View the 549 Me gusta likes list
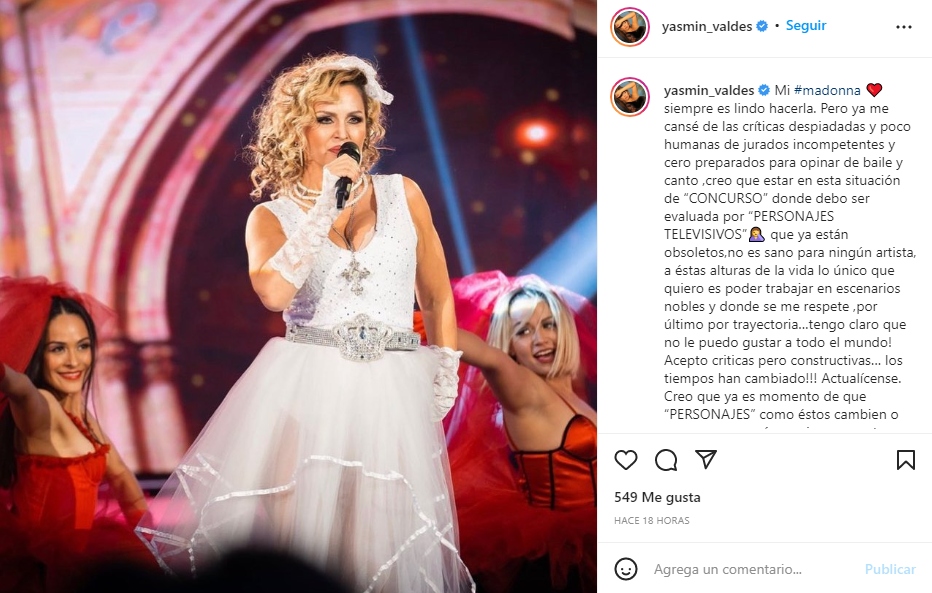This screenshot has width=932, height=593. pos(657,497)
